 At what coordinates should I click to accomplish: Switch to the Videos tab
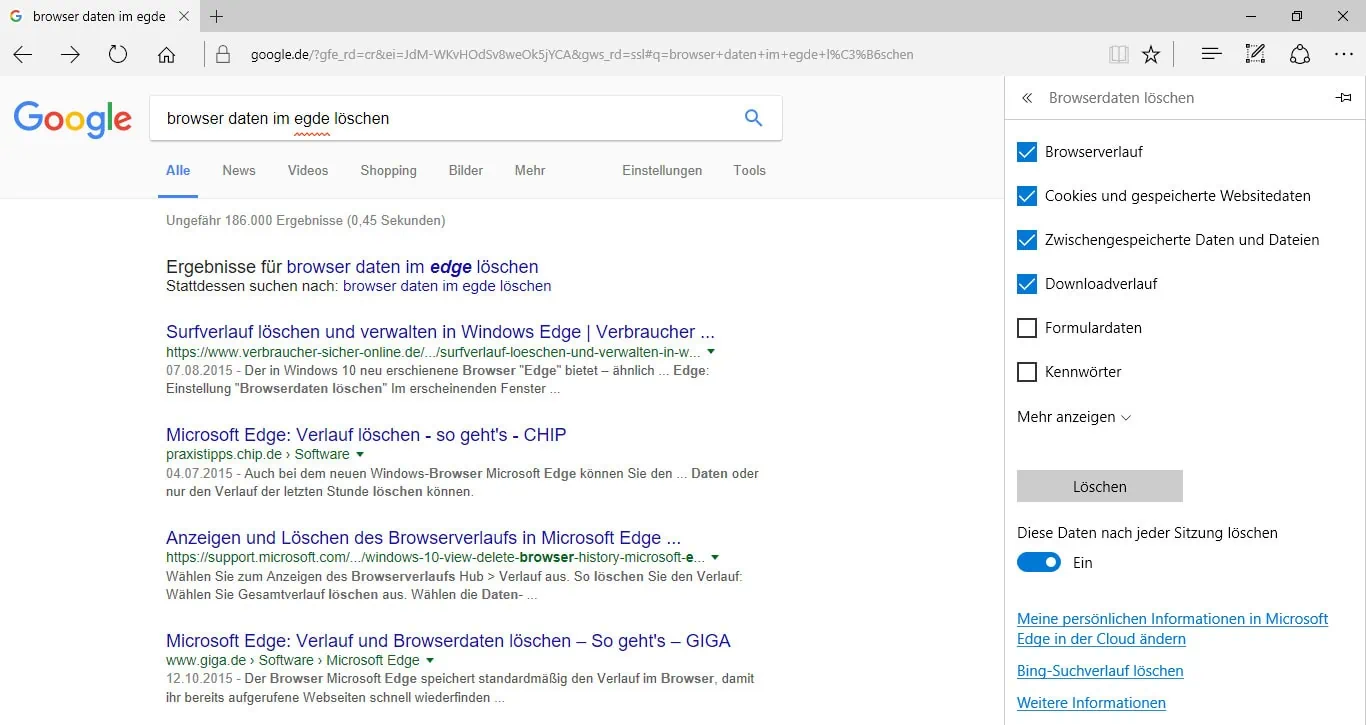click(x=308, y=170)
